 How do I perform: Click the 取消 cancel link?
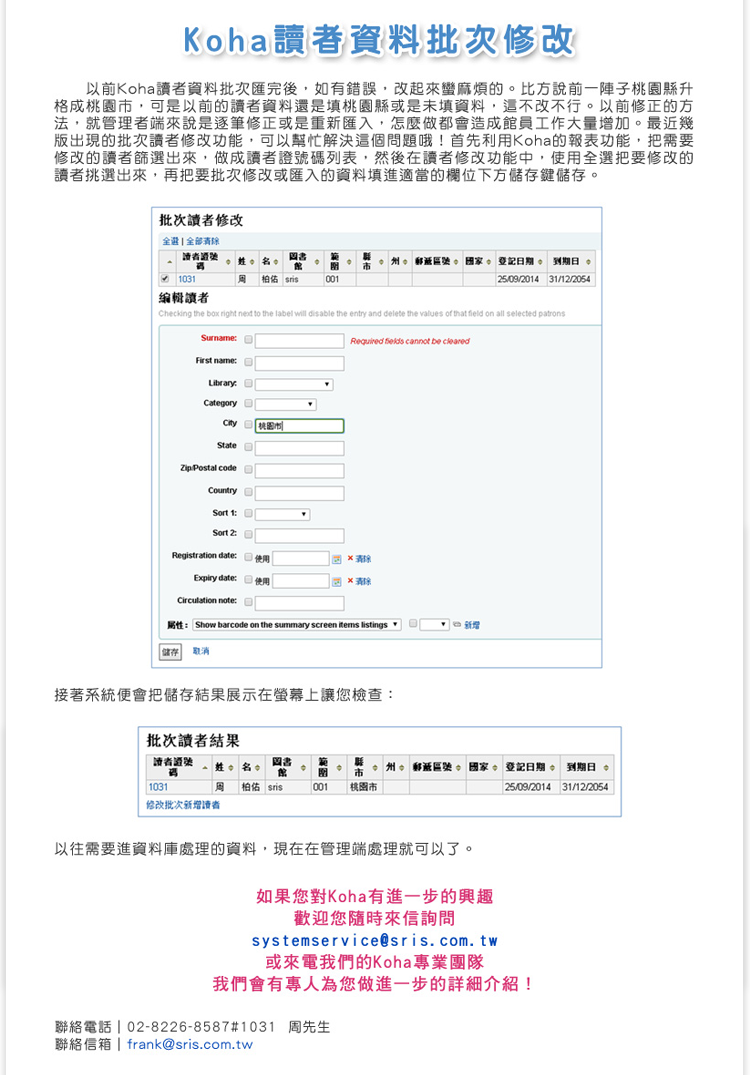pyautogui.click(x=201, y=651)
